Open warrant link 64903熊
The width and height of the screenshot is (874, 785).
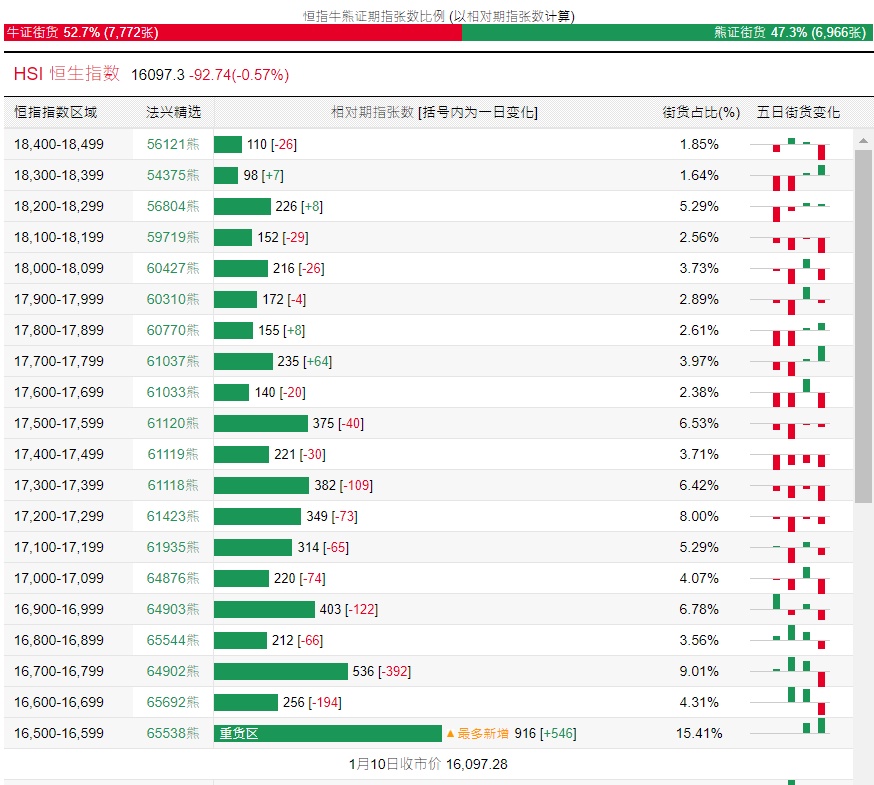click(x=173, y=609)
